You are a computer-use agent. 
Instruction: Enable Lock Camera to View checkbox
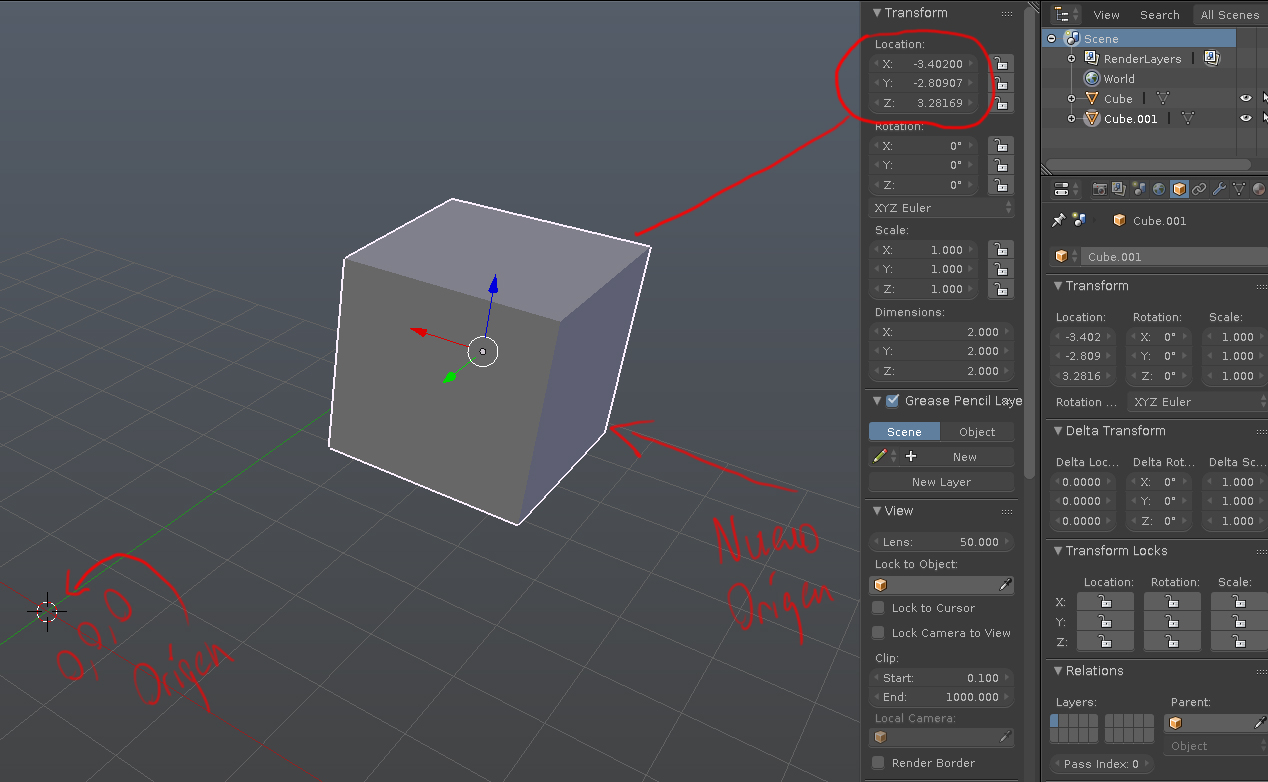point(879,633)
